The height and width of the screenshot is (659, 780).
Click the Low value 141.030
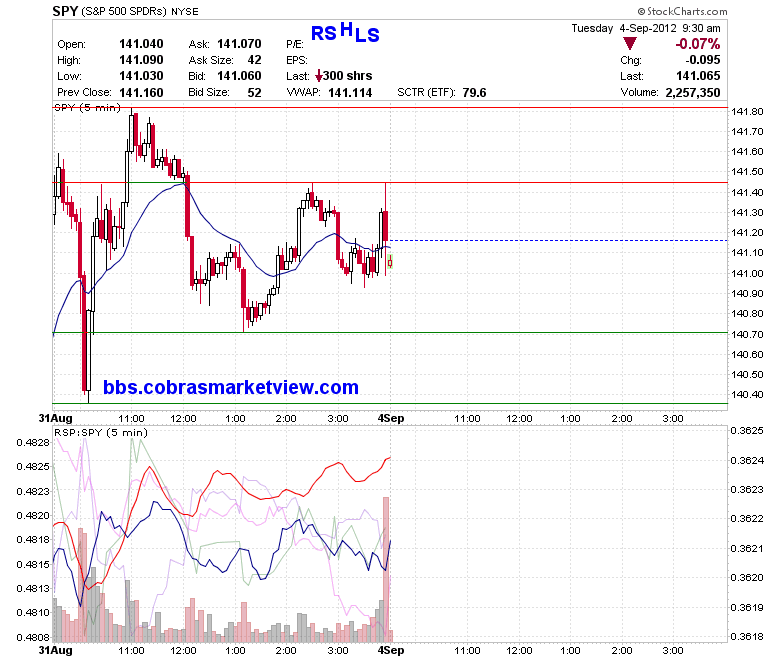click(141, 76)
